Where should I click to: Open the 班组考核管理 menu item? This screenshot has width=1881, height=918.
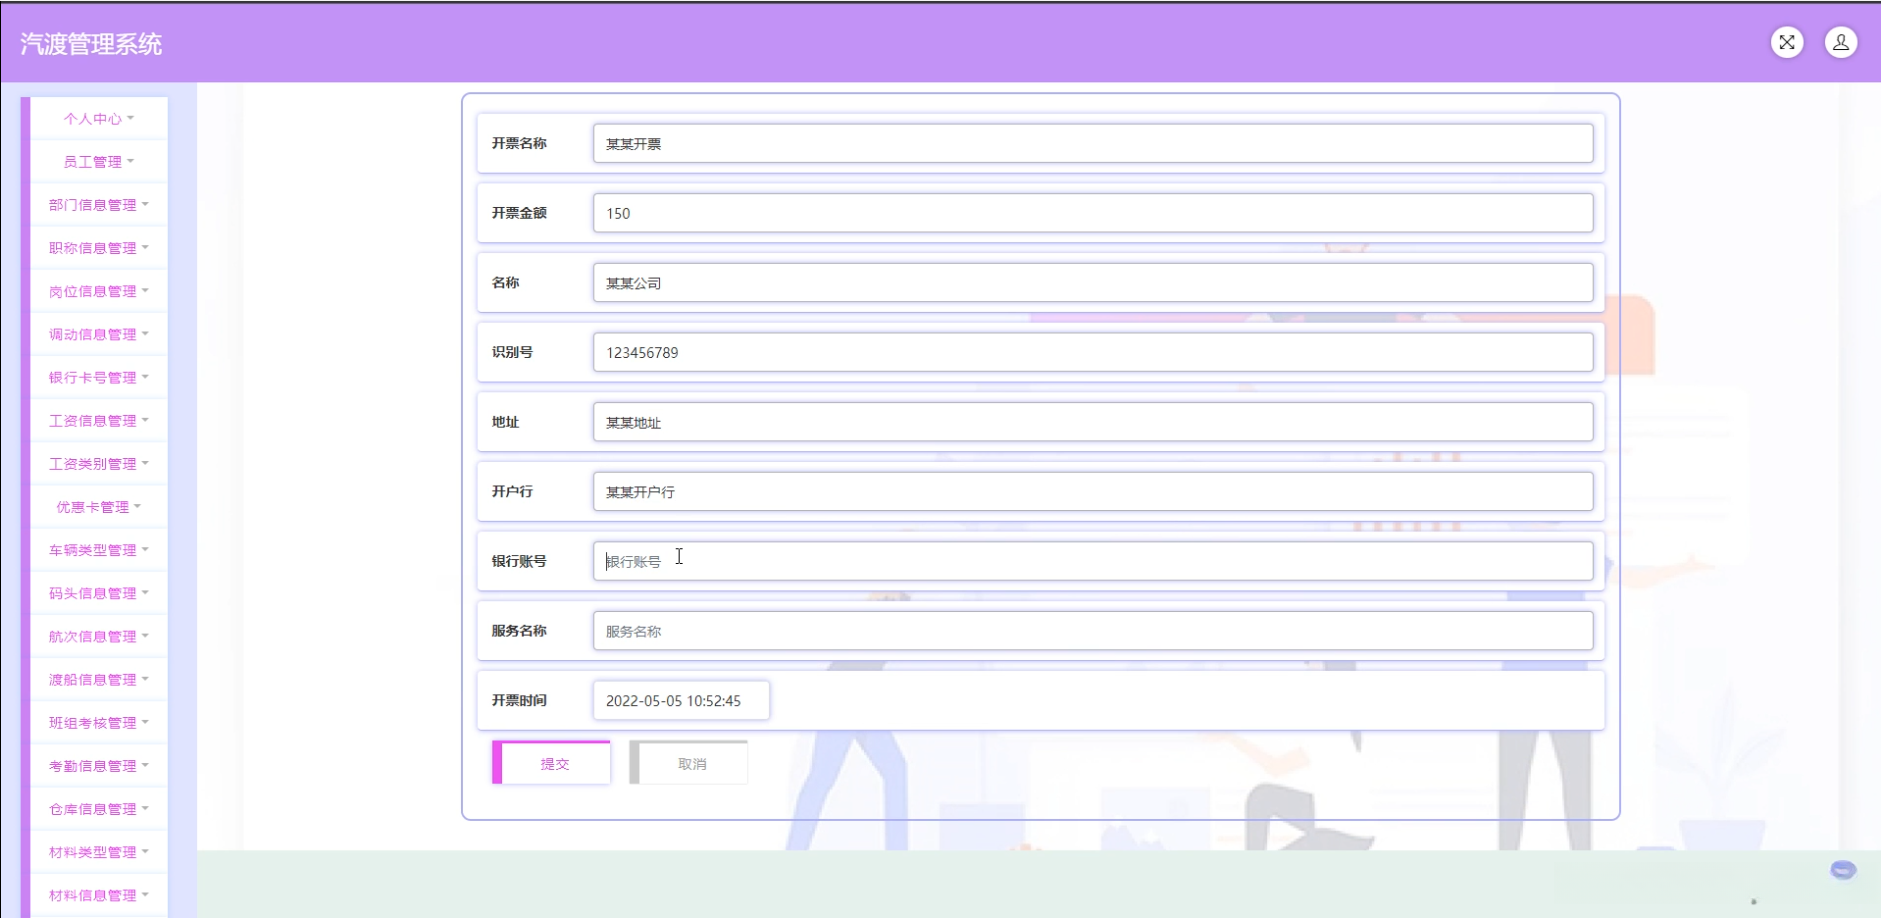(x=99, y=722)
